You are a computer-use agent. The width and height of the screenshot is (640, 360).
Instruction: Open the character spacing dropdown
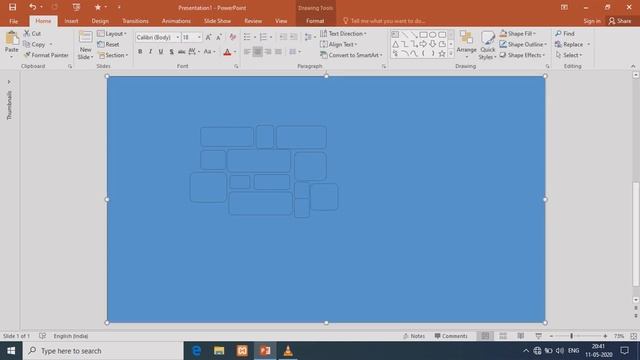194,52
